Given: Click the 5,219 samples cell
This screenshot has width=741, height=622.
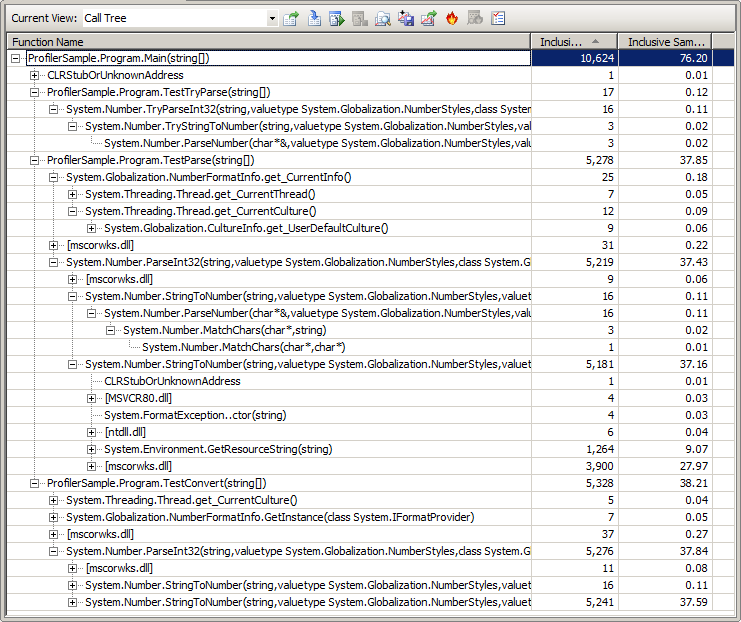Looking at the screenshot, I should click(575, 262).
